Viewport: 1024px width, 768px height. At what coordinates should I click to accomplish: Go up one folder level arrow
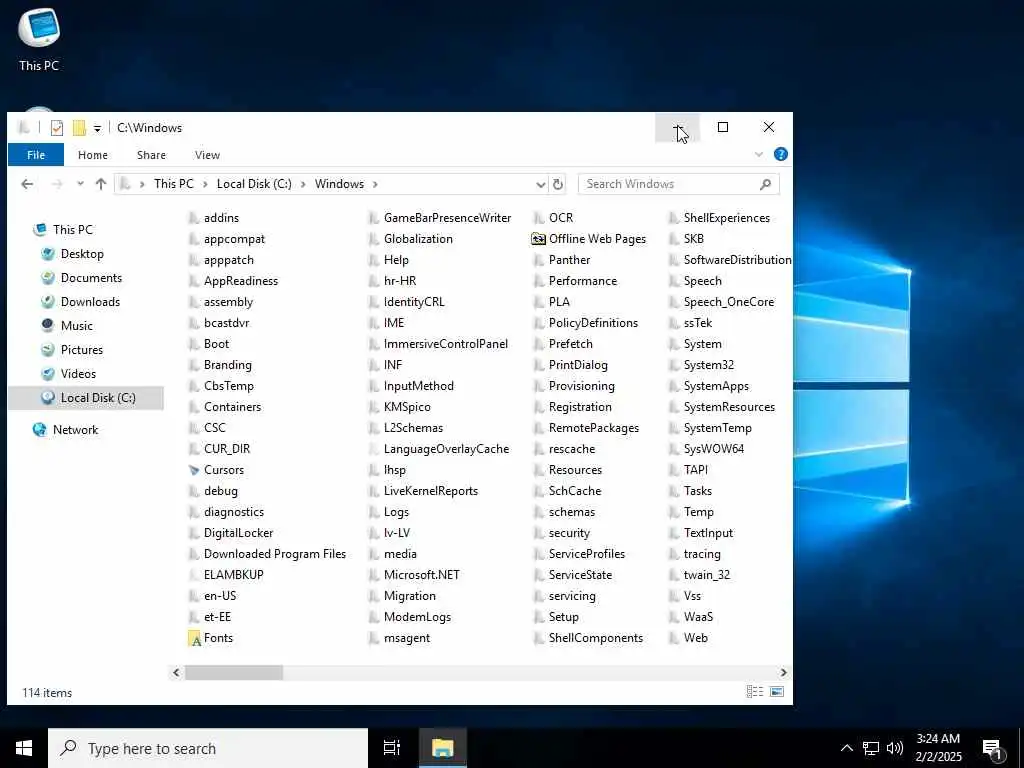click(101, 184)
